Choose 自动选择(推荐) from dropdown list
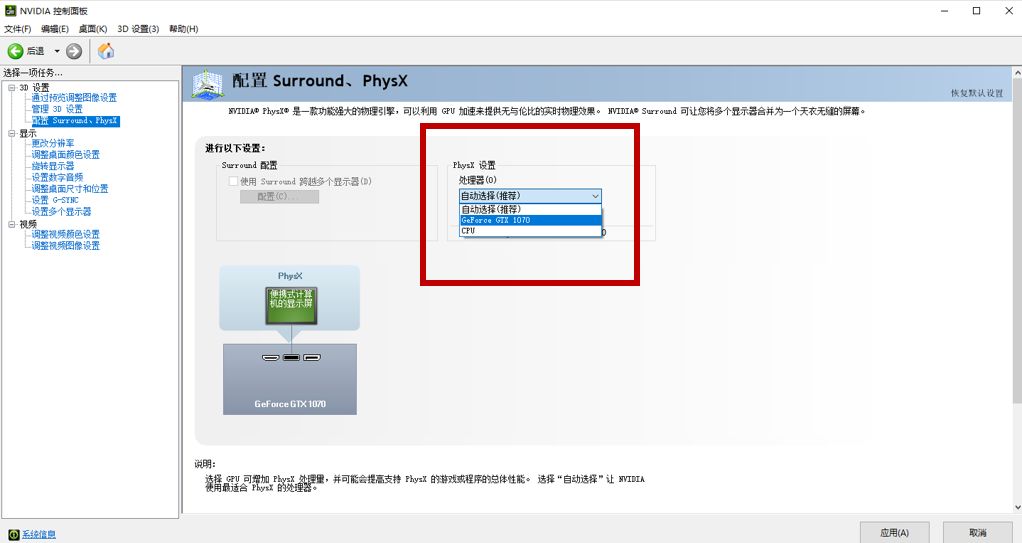1022x543 pixels. 530,209
